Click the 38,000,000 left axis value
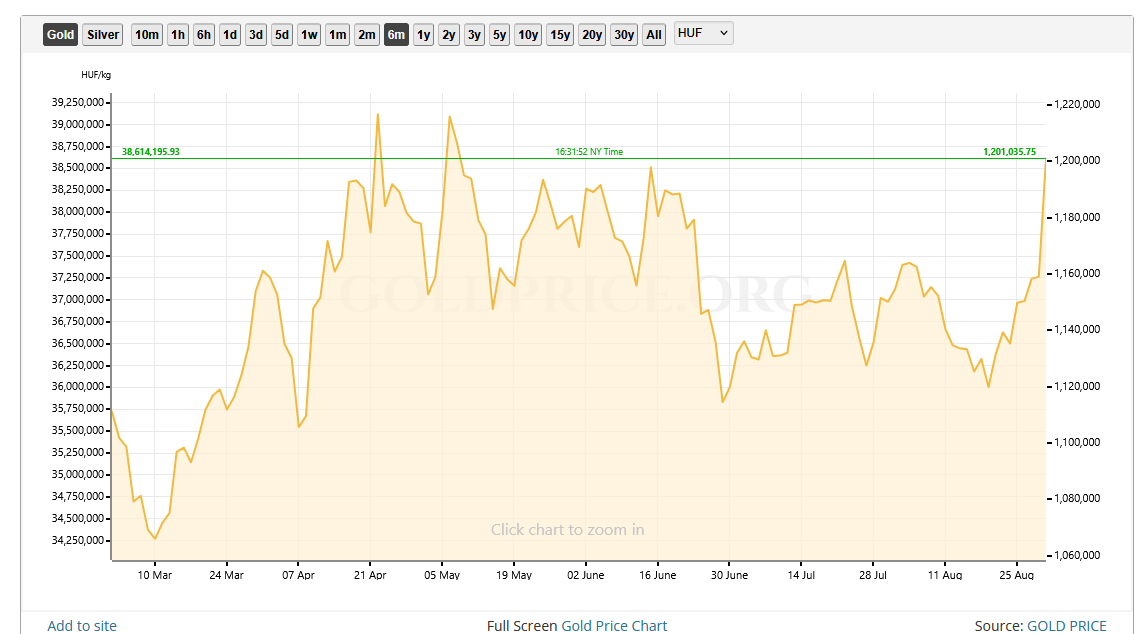This screenshot has height=634, width=1144. pos(77,212)
